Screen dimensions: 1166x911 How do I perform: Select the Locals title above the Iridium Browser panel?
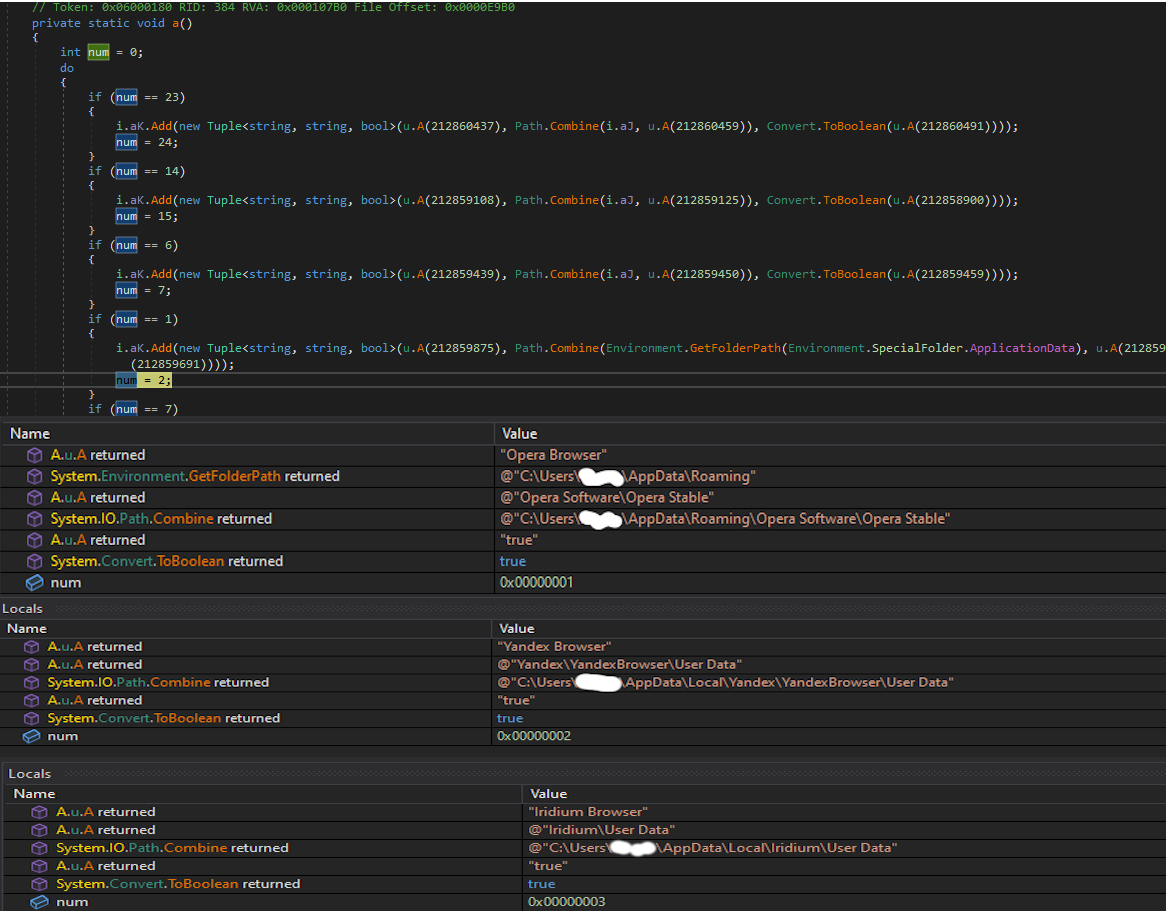click(30, 774)
